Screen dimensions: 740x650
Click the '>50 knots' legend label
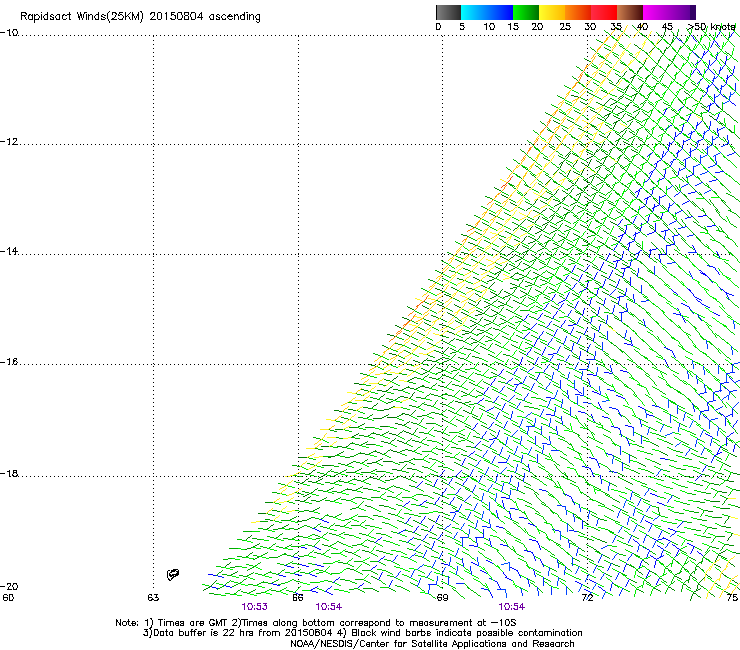pos(711,27)
